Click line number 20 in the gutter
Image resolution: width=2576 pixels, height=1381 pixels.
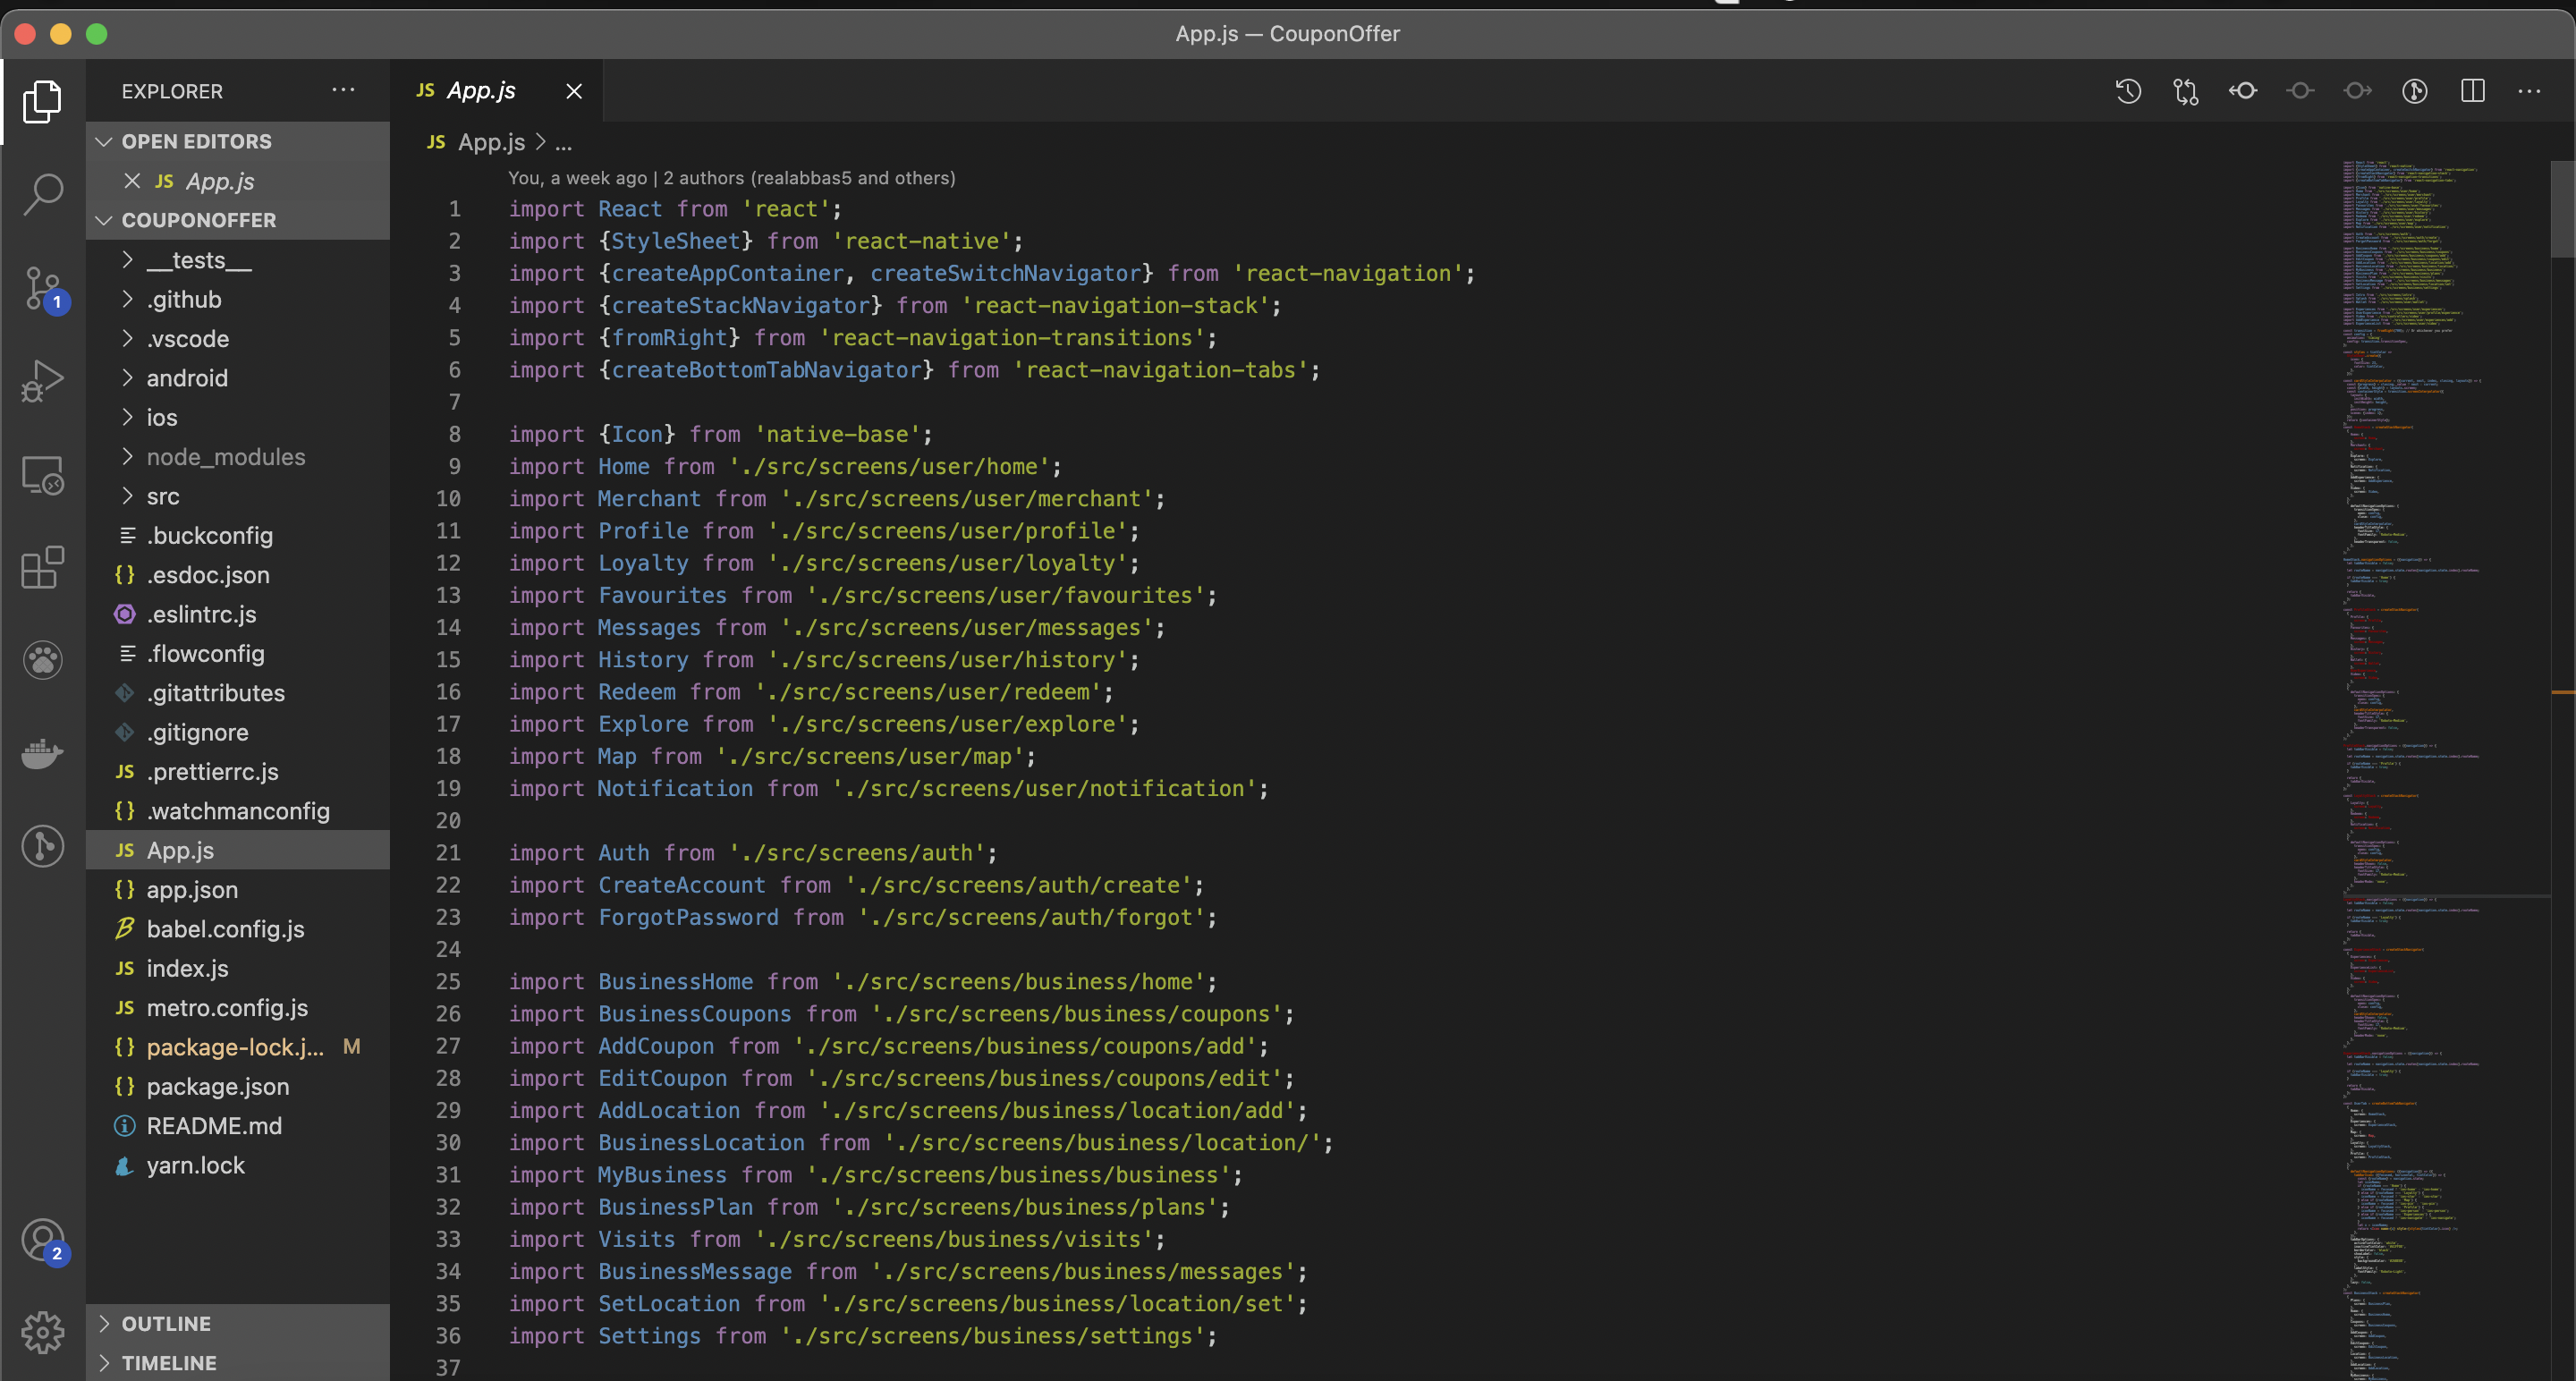tap(448, 821)
